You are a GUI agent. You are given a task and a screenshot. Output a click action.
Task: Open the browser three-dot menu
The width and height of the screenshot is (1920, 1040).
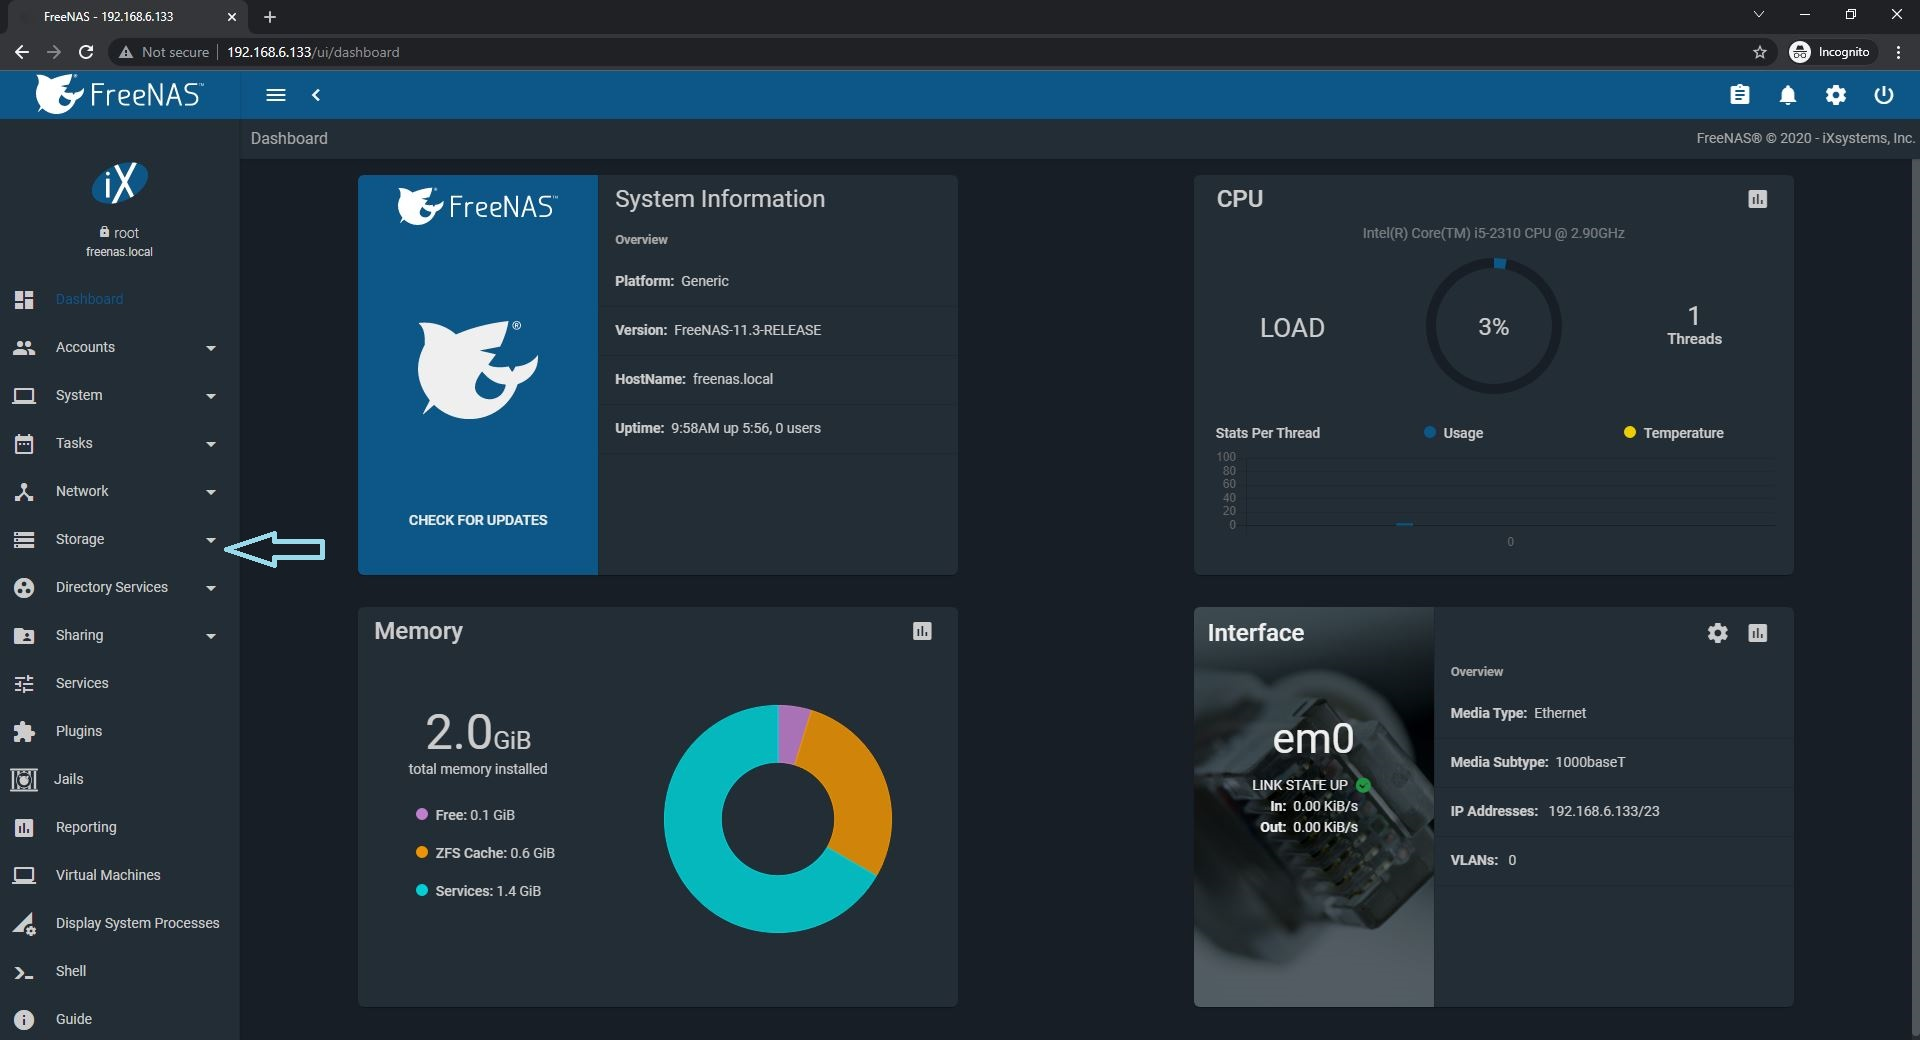pyautogui.click(x=1898, y=52)
